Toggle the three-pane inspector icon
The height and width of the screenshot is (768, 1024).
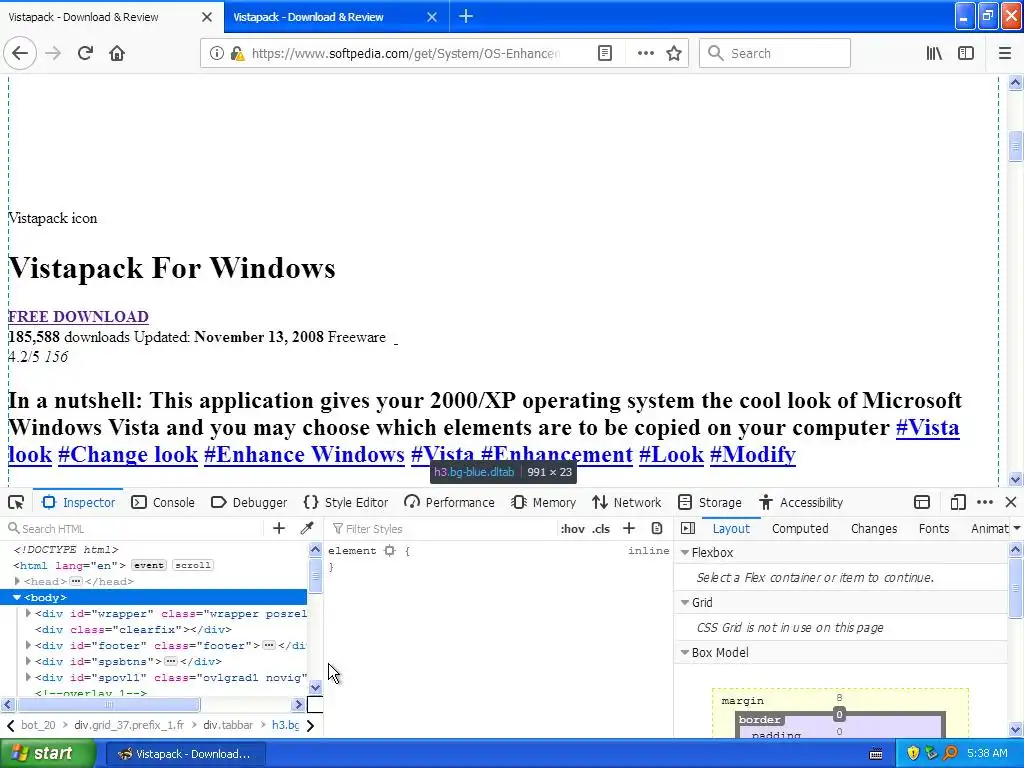coord(687,528)
